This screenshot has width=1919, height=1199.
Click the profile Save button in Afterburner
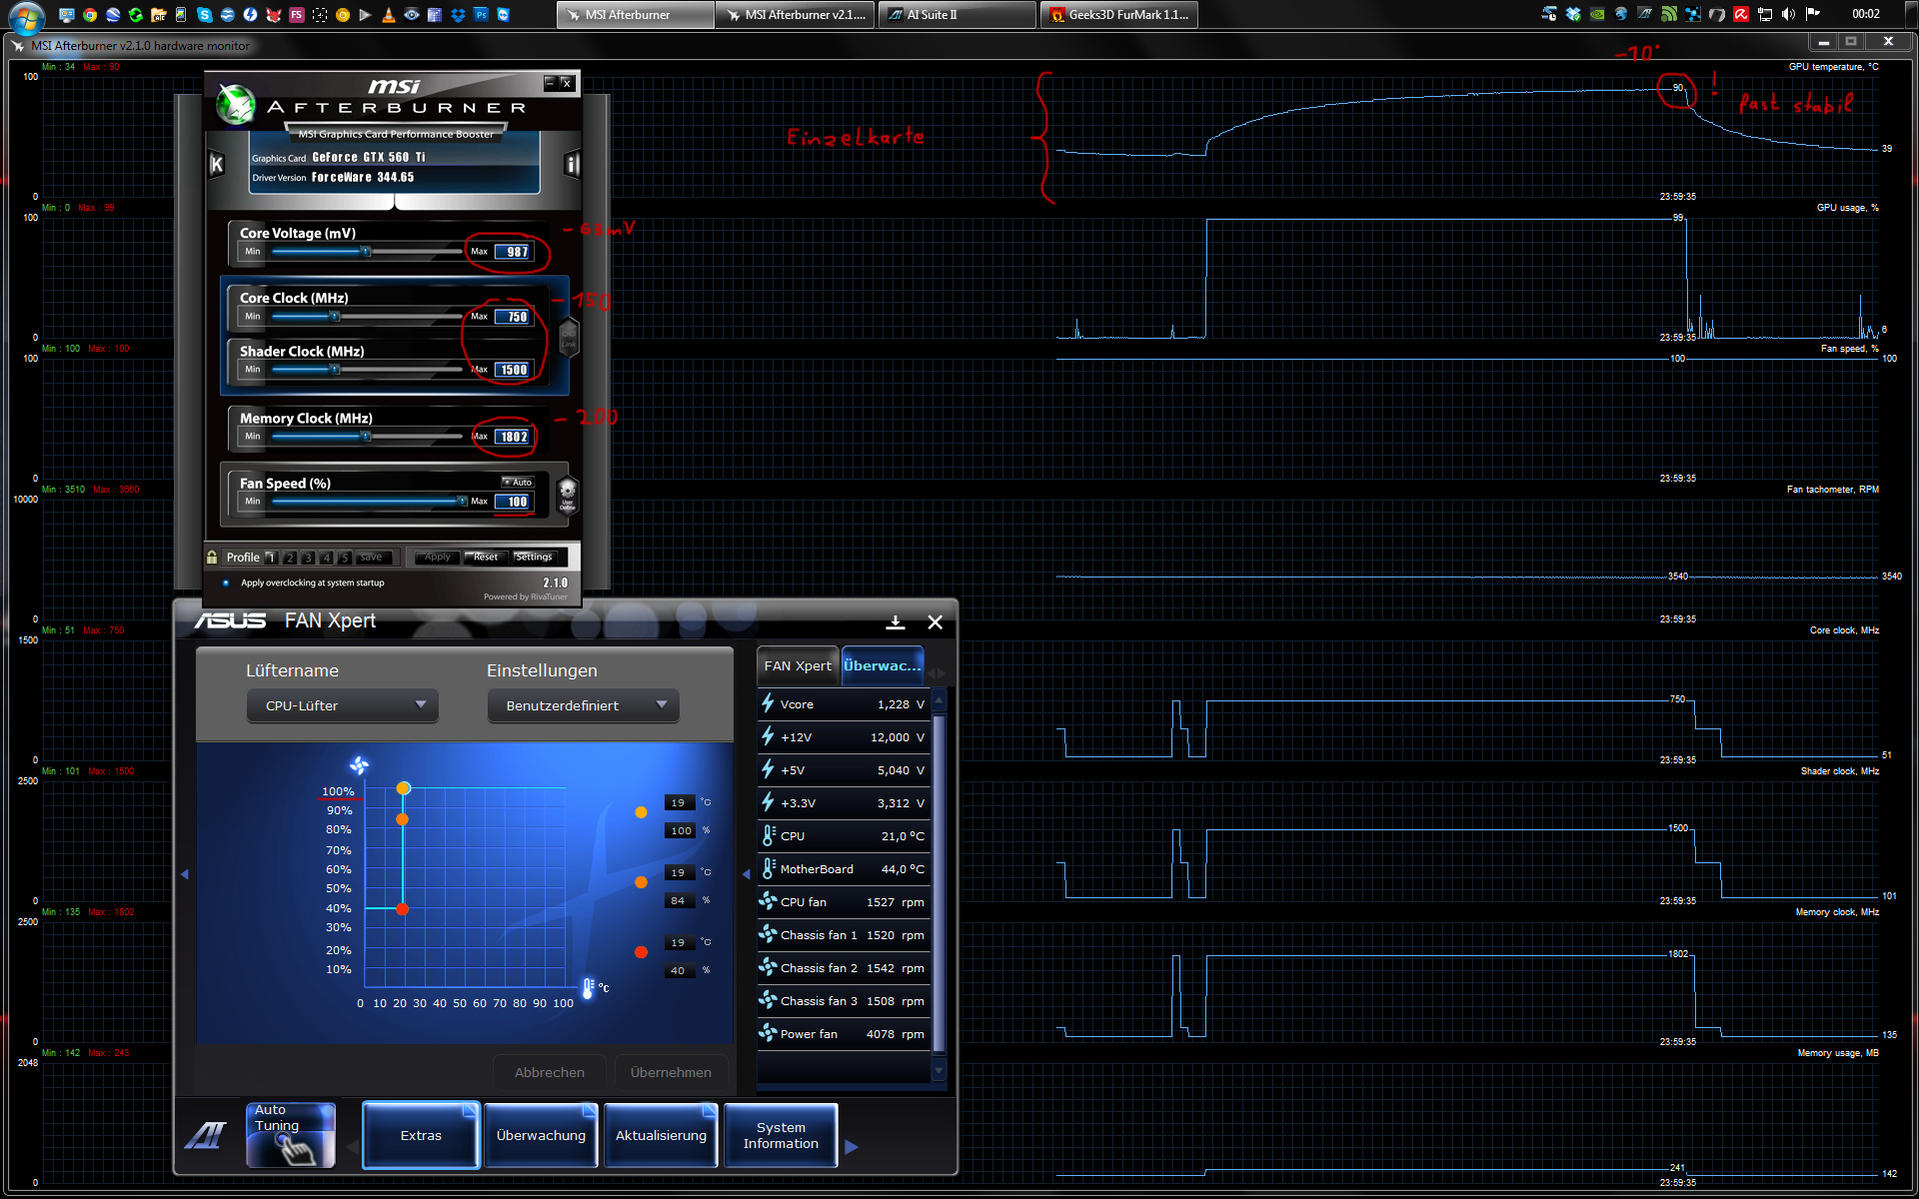[372, 557]
